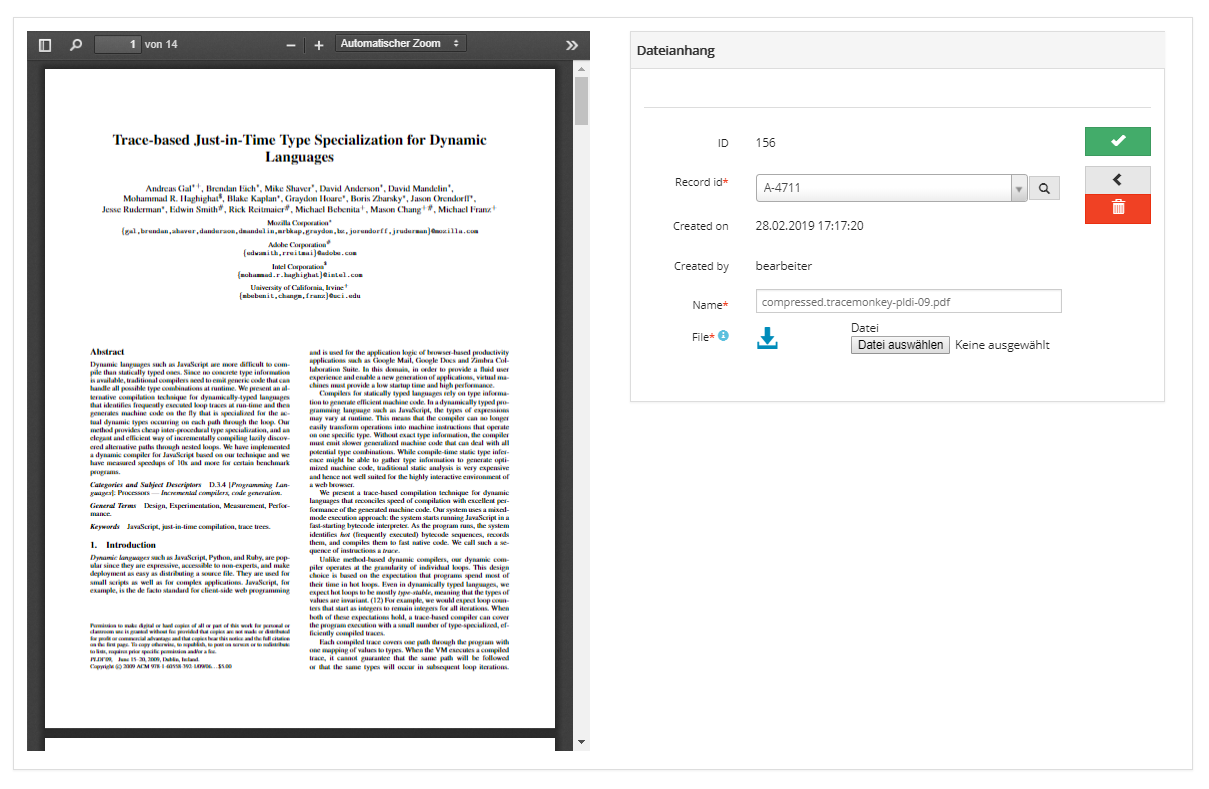Click the Mozilla Corporation affiliation text
This screenshot has width=1209, height=789.
click(x=300, y=222)
